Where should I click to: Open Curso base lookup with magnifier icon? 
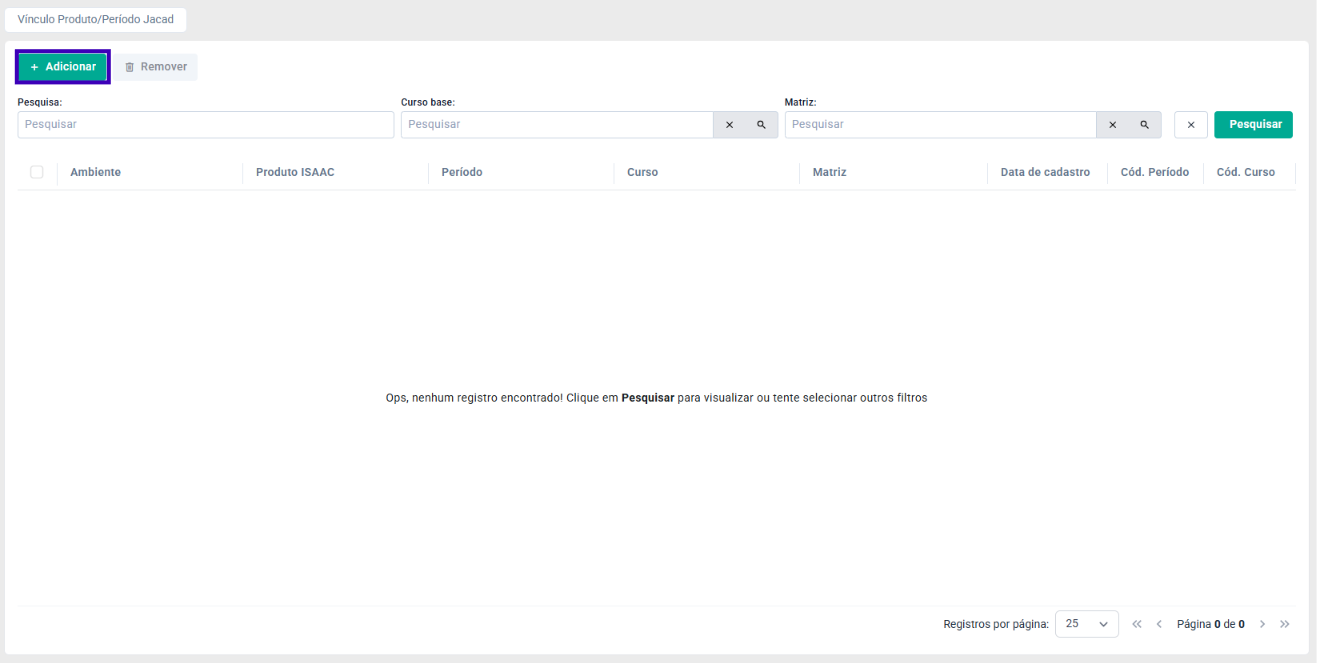tap(761, 125)
